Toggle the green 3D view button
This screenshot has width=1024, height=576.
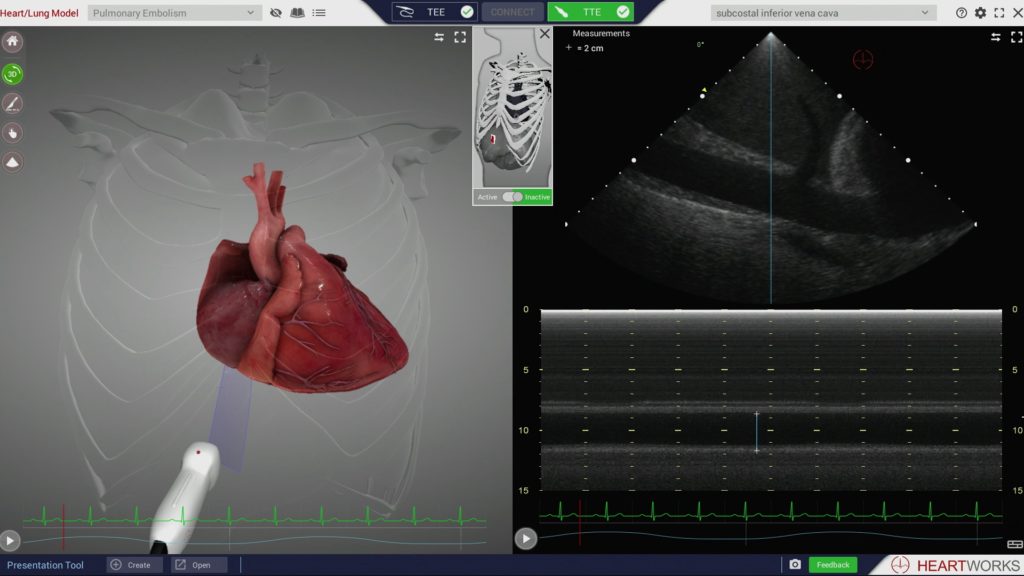(13, 73)
